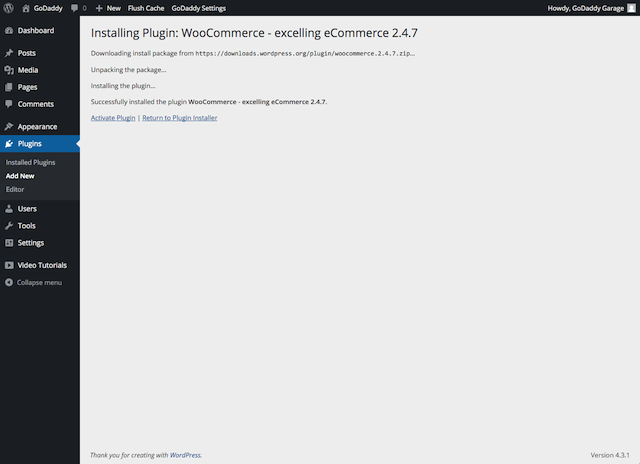Click the plus icon next to New
This screenshot has height=464, width=640.
tap(99, 8)
